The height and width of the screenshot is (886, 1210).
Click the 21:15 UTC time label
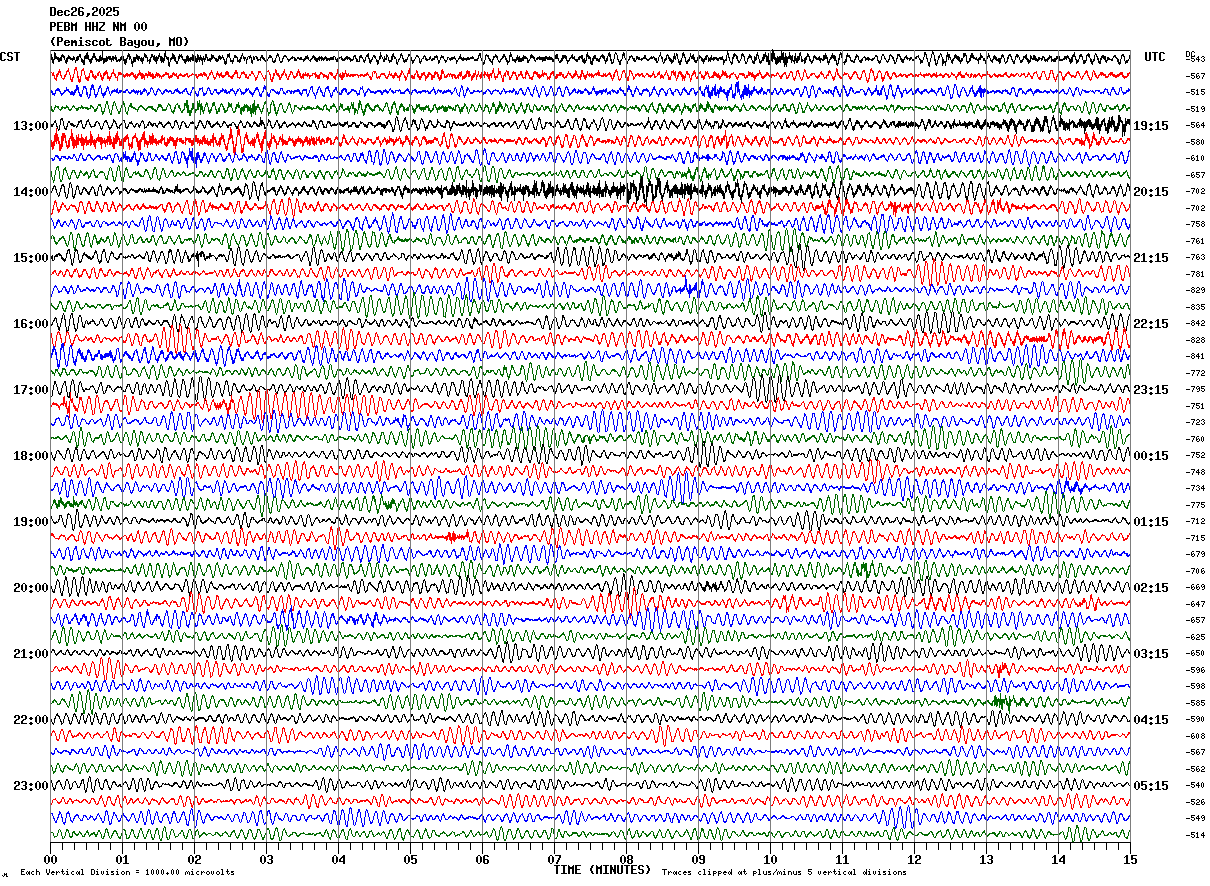coord(1151,258)
